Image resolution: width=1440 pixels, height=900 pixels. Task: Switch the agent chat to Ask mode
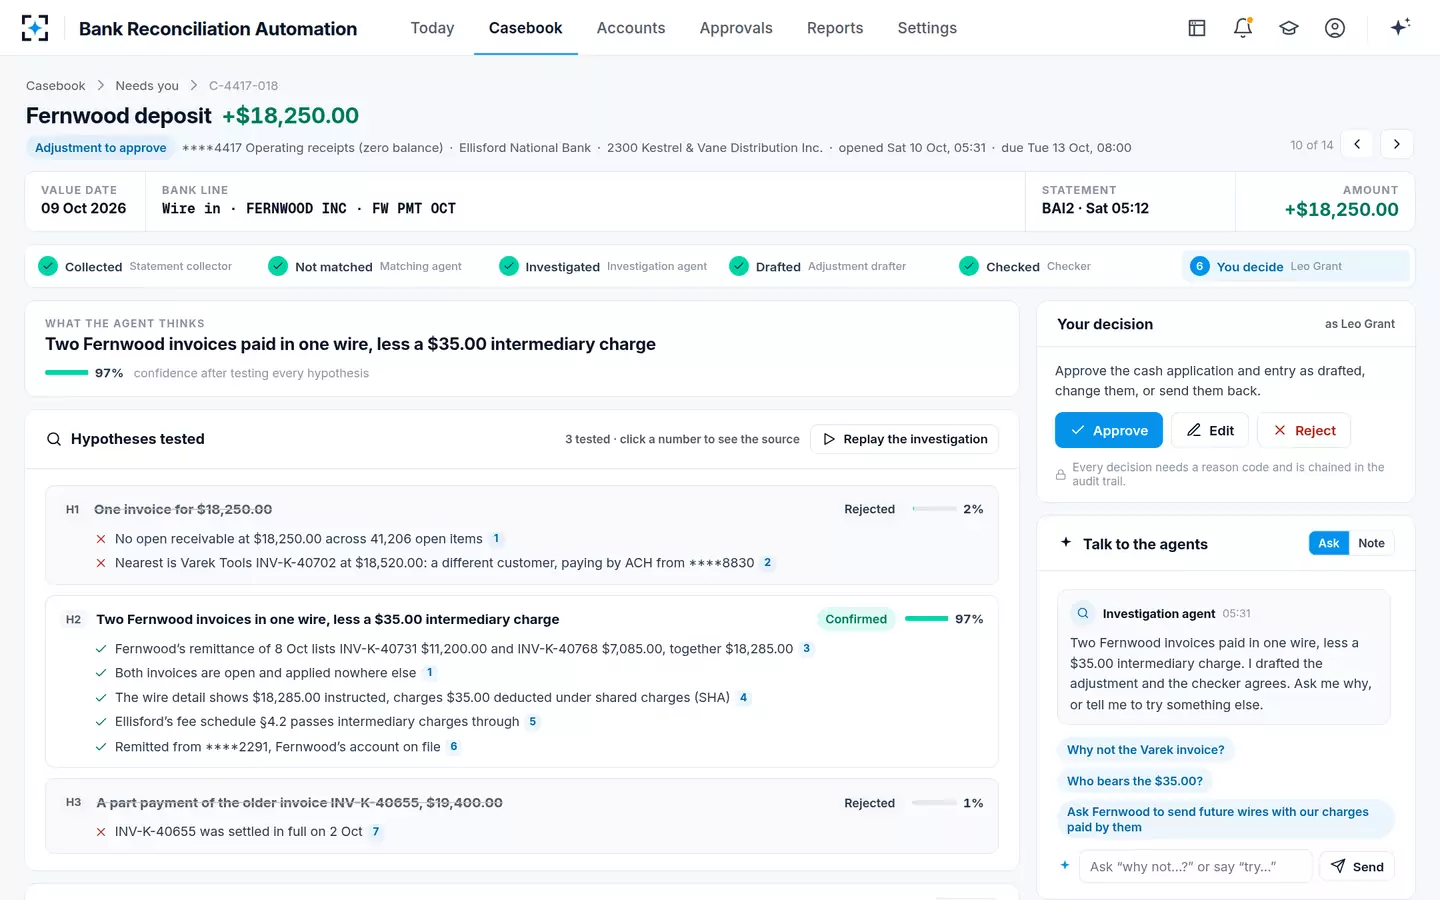coord(1328,543)
